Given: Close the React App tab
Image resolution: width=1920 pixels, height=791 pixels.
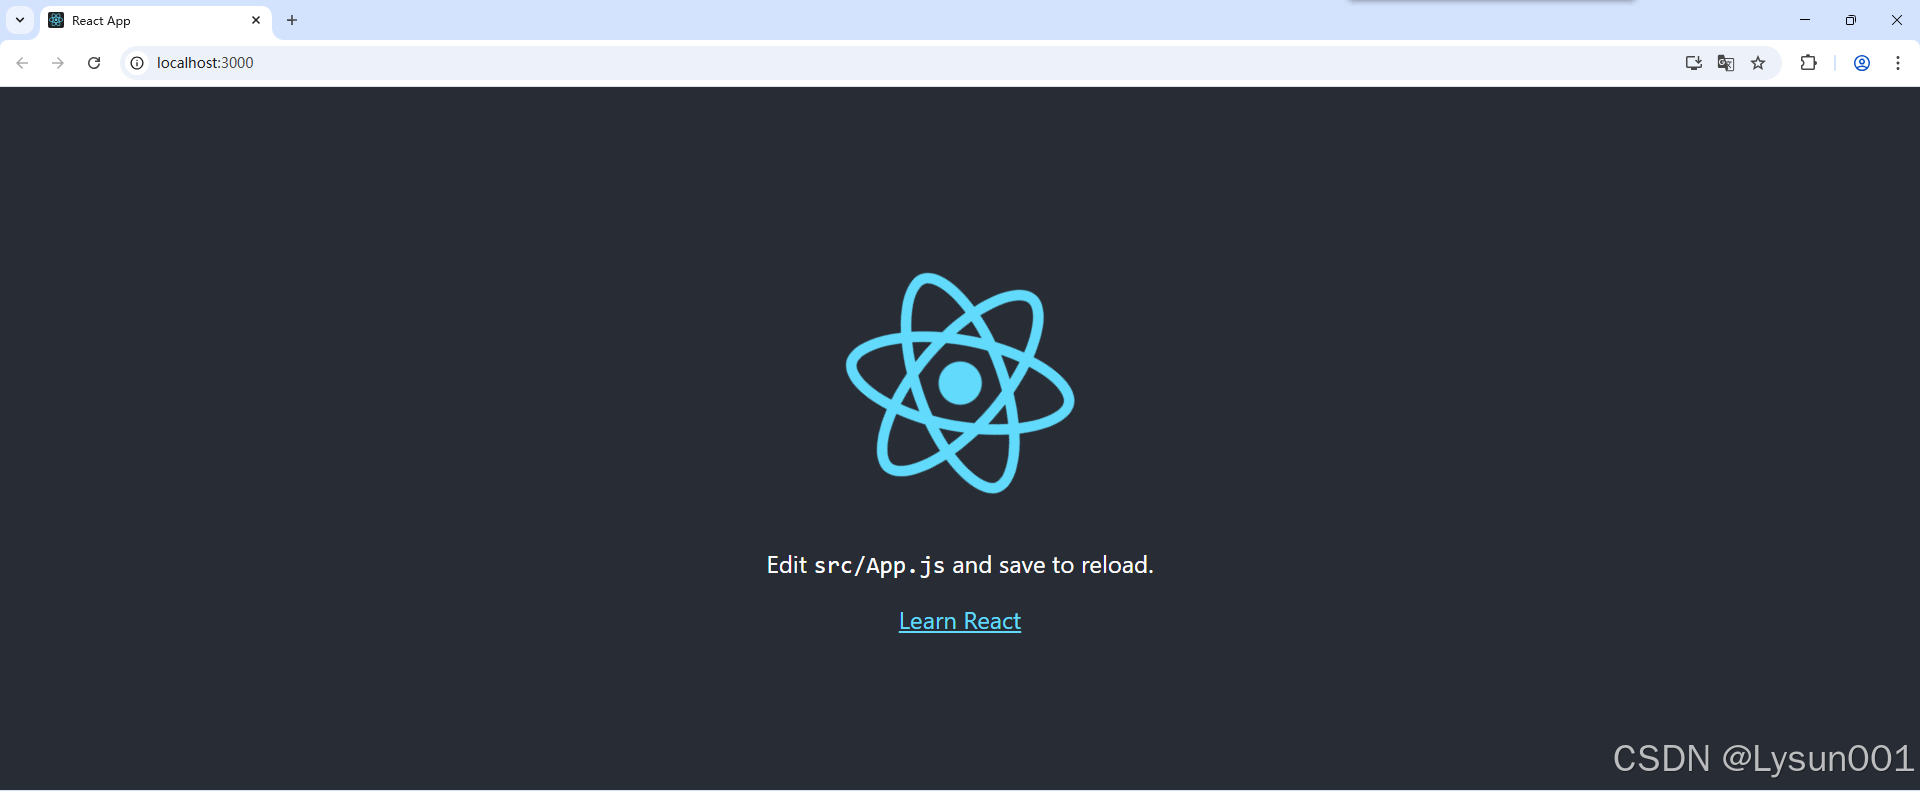Looking at the screenshot, I should [x=256, y=20].
